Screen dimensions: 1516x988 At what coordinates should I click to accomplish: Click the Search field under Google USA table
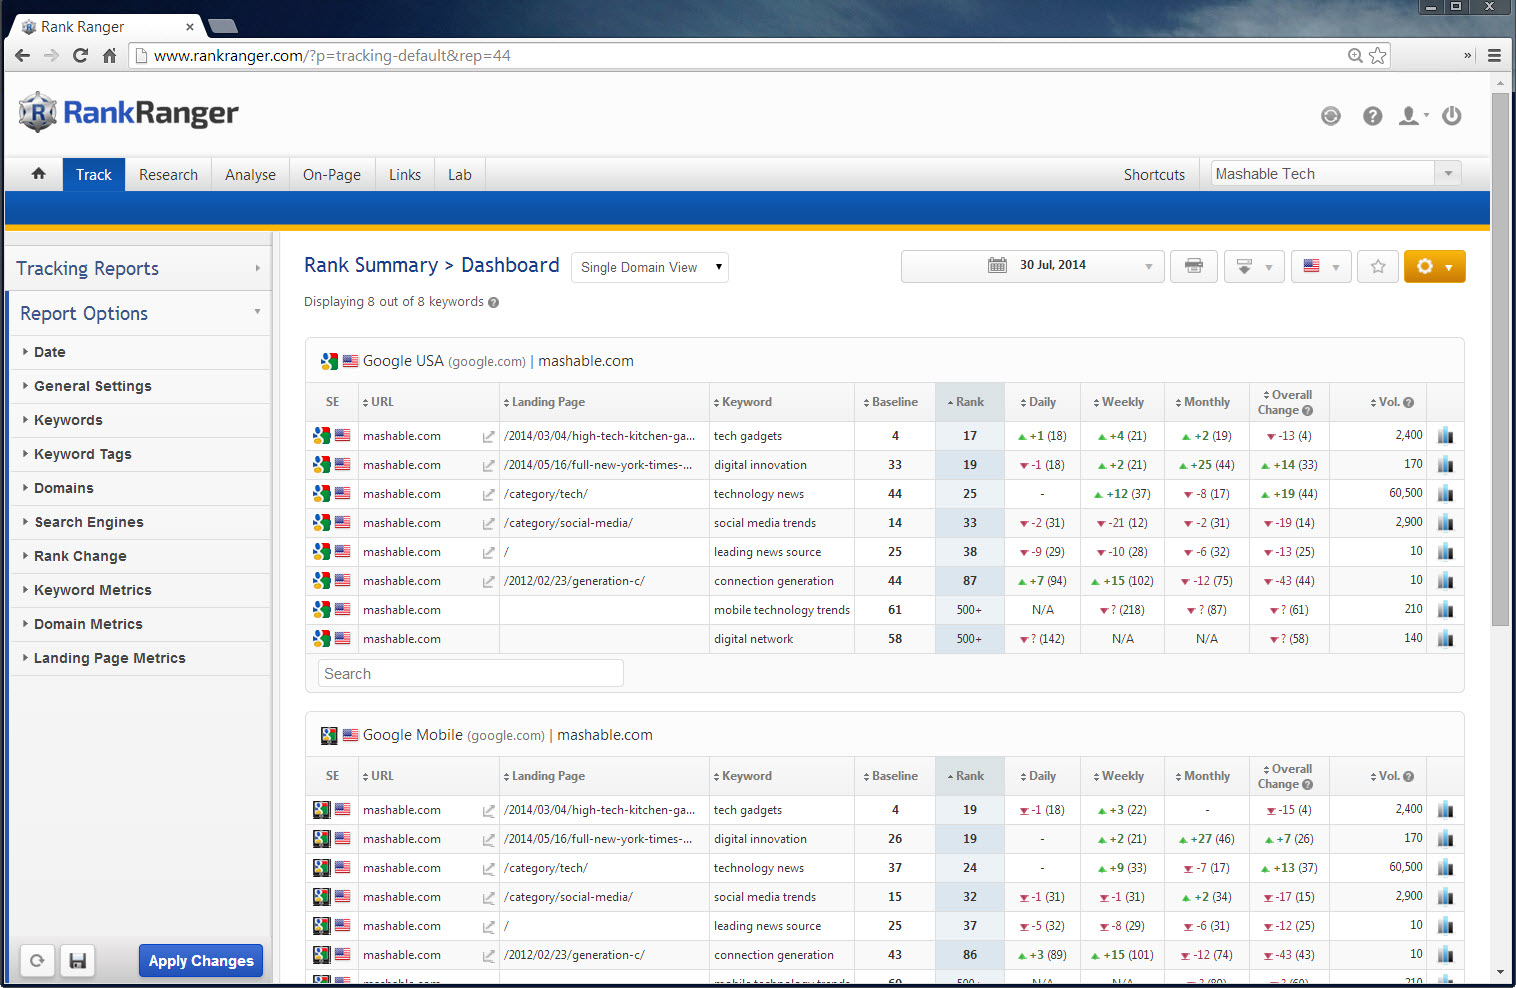click(470, 674)
